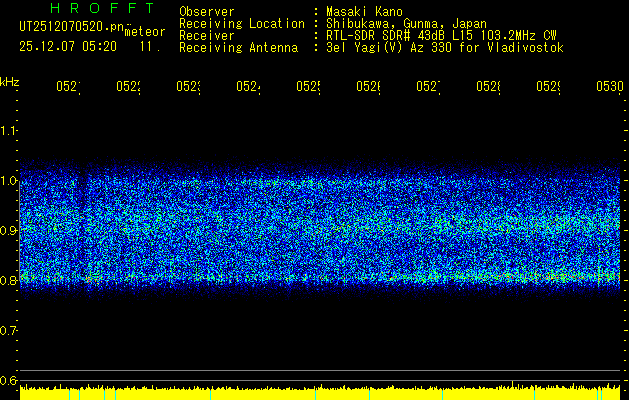Click the 0.6 kHz frequency tick label
The image size is (629, 400).
click(x=9, y=380)
